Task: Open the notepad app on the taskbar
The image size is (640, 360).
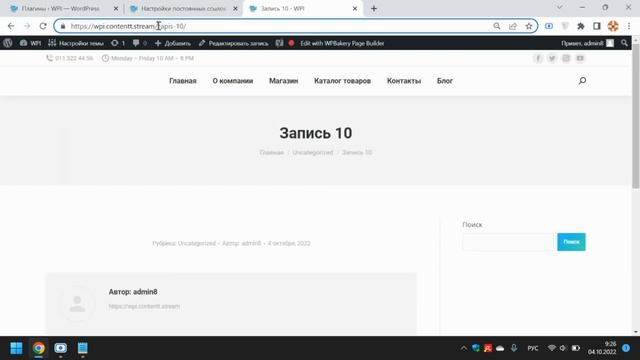Action: click(82, 348)
